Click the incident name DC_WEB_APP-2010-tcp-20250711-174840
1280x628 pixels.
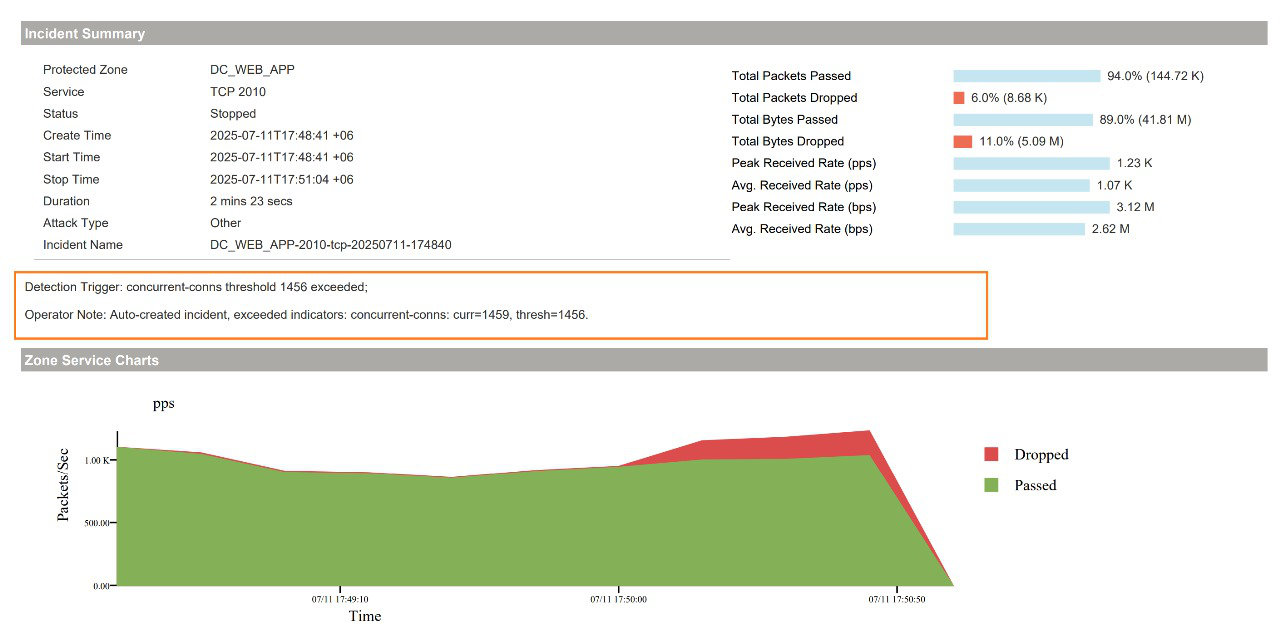click(x=330, y=245)
